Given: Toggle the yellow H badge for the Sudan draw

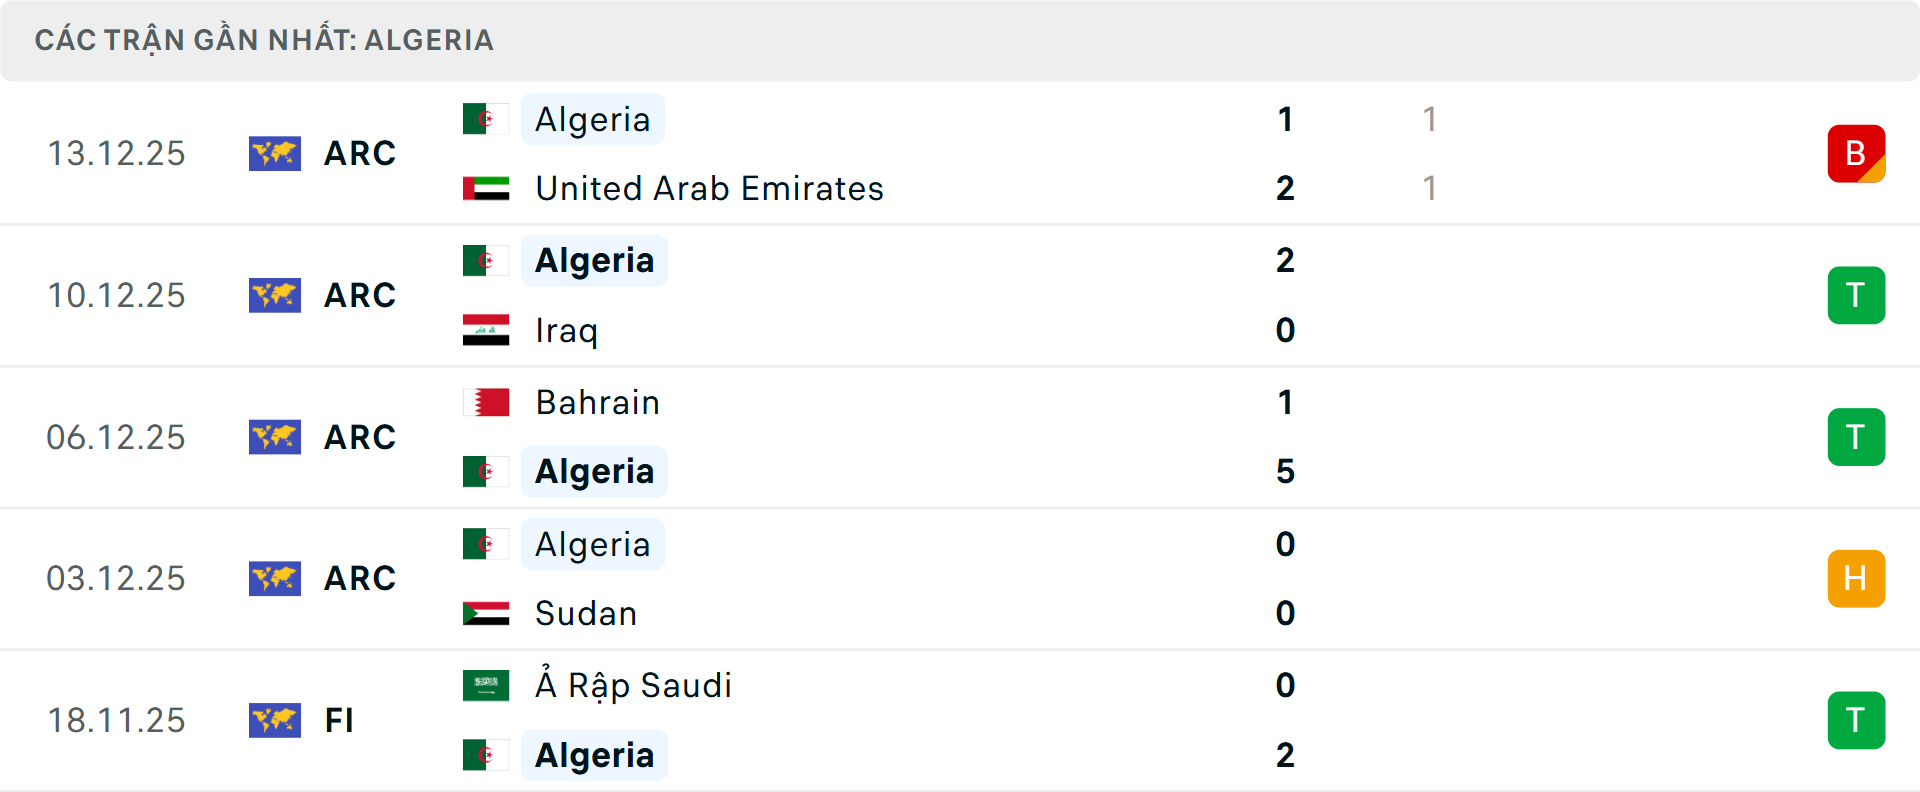Looking at the screenshot, I should pos(1856,578).
